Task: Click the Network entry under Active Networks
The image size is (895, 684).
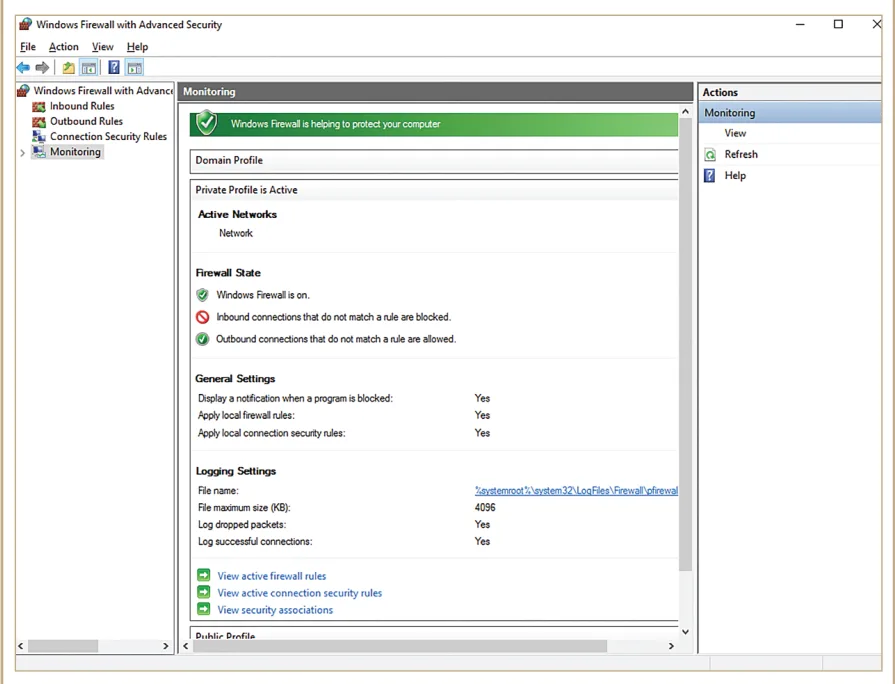Action: [236, 233]
